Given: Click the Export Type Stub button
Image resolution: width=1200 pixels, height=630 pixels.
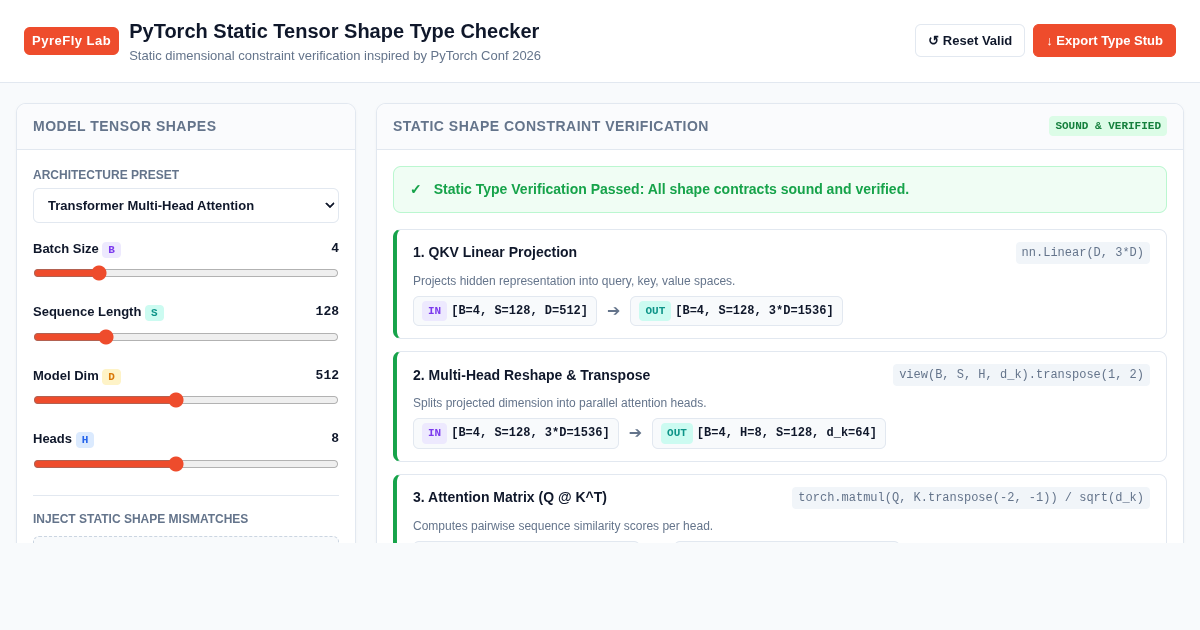Looking at the screenshot, I should (1104, 41).
